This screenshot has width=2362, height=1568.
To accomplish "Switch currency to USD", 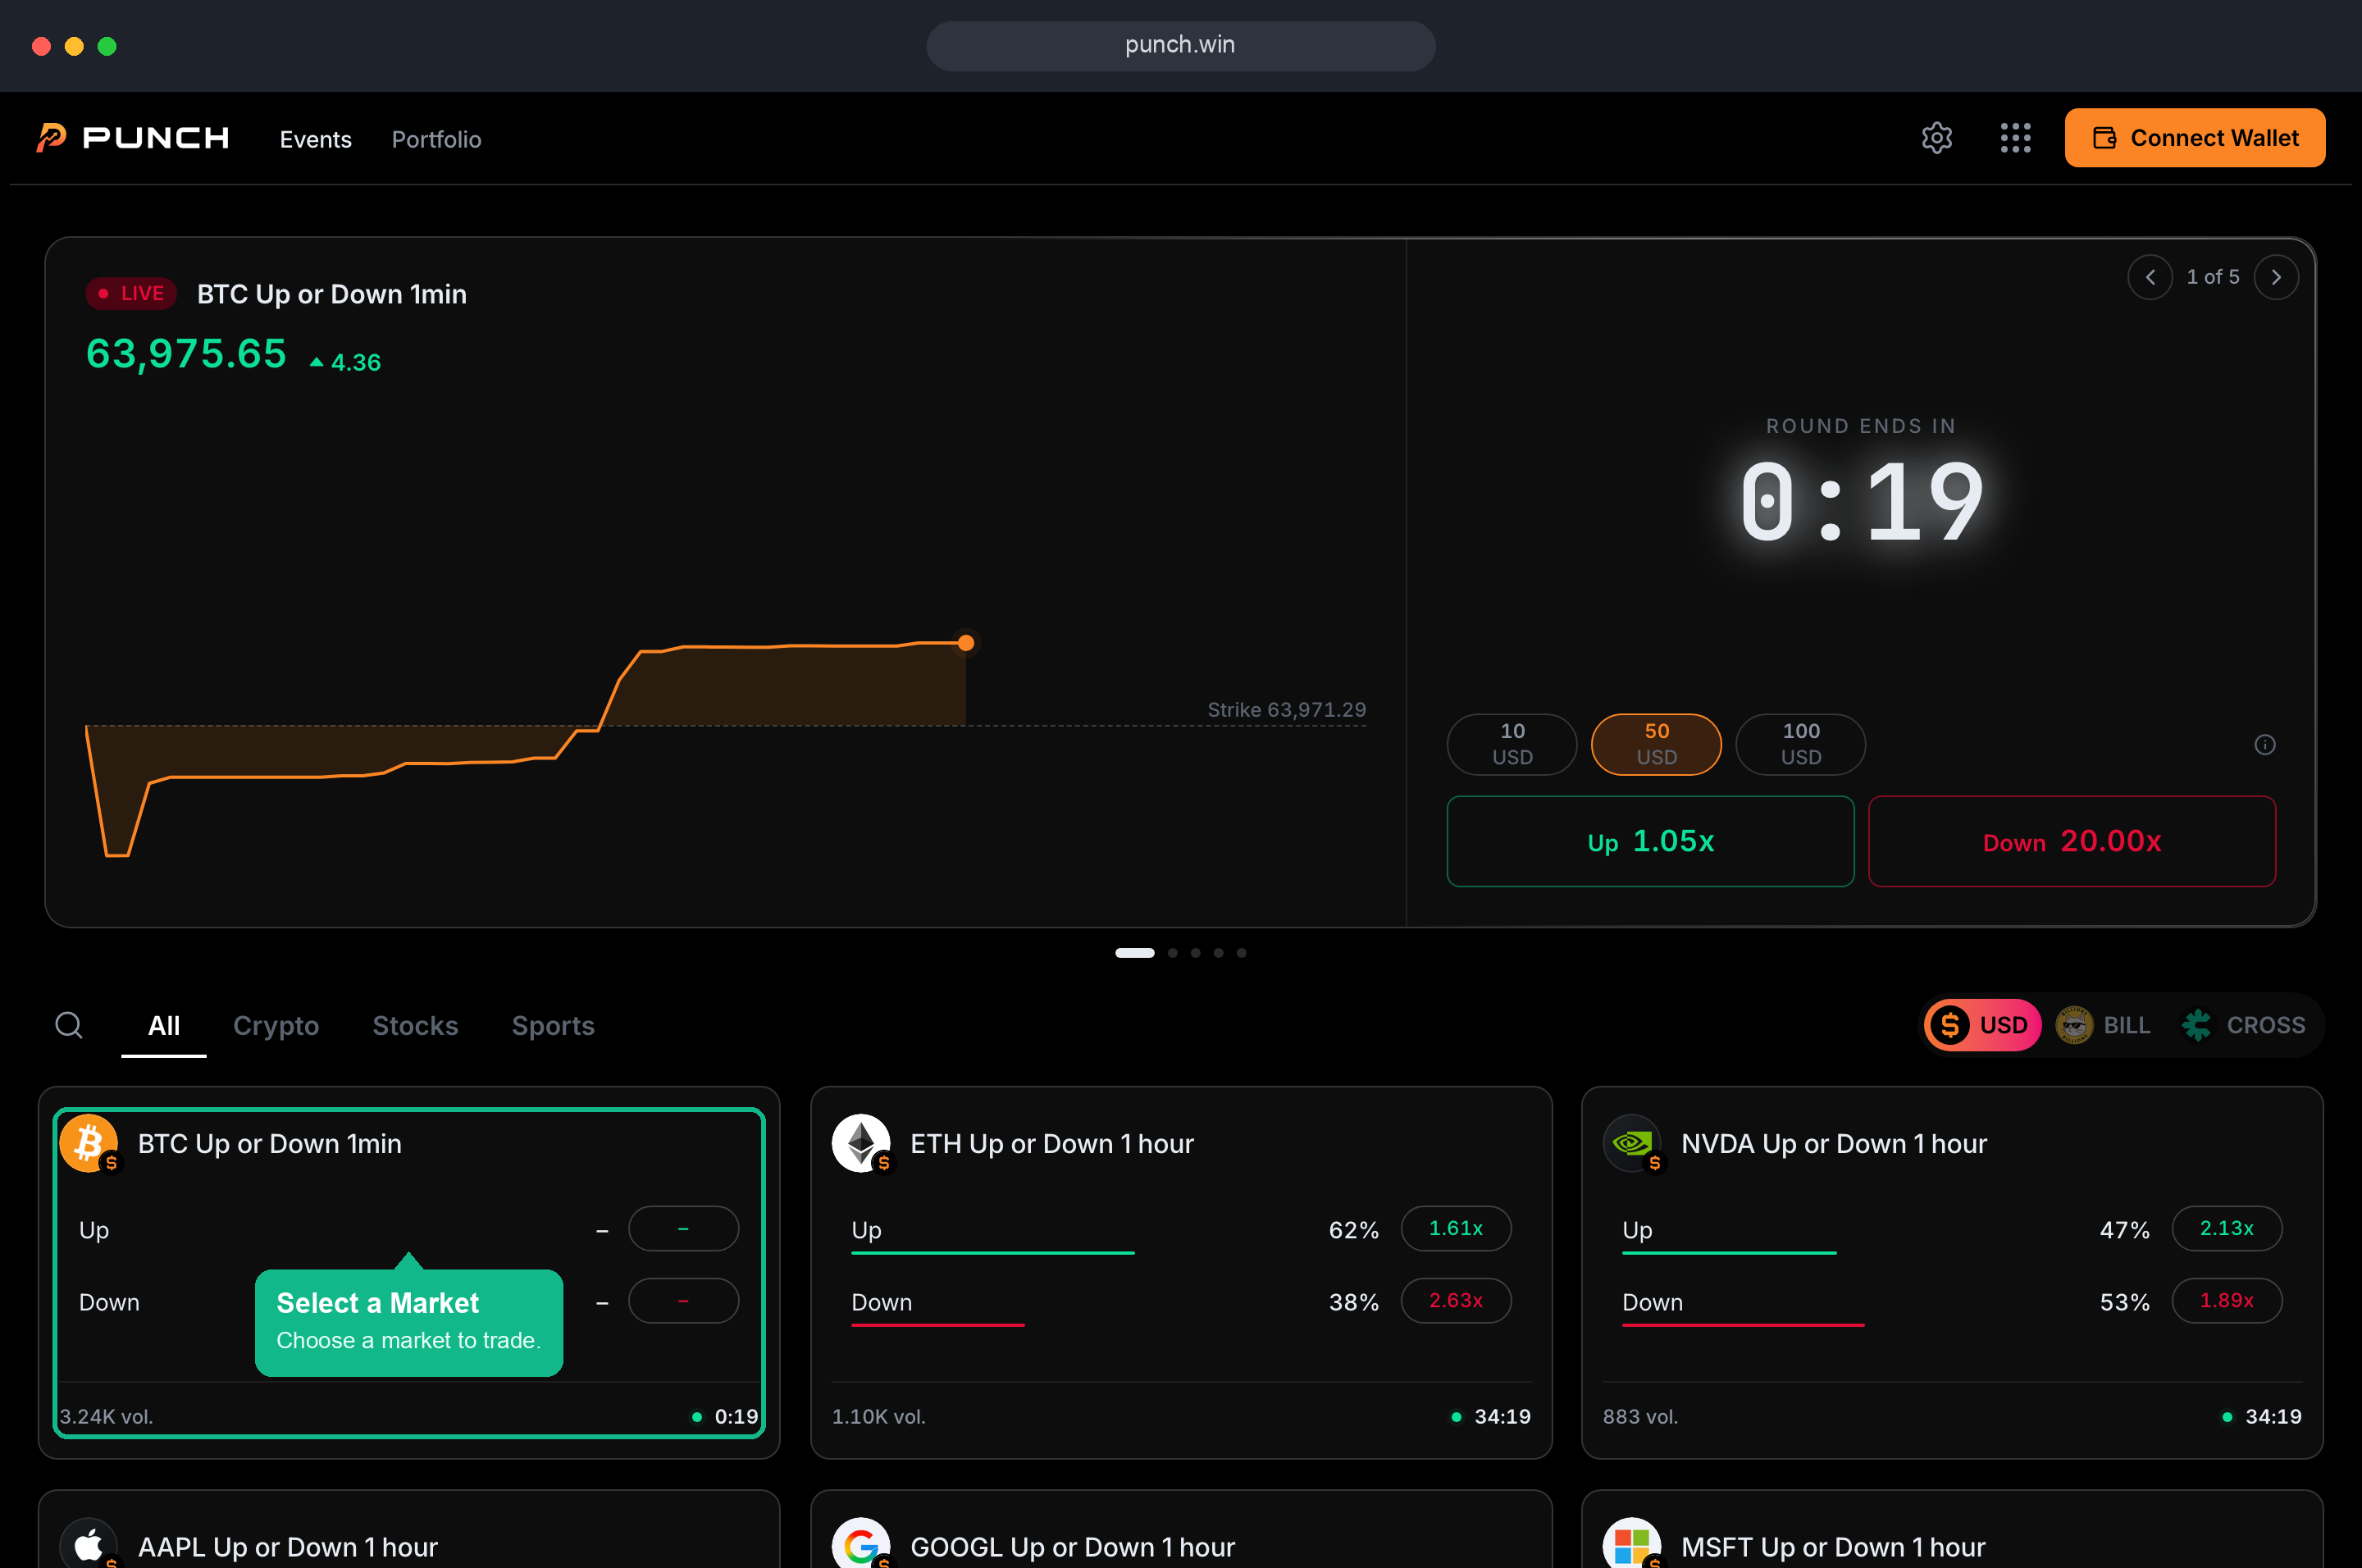I will pyautogui.click(x=1982, y=1025).
